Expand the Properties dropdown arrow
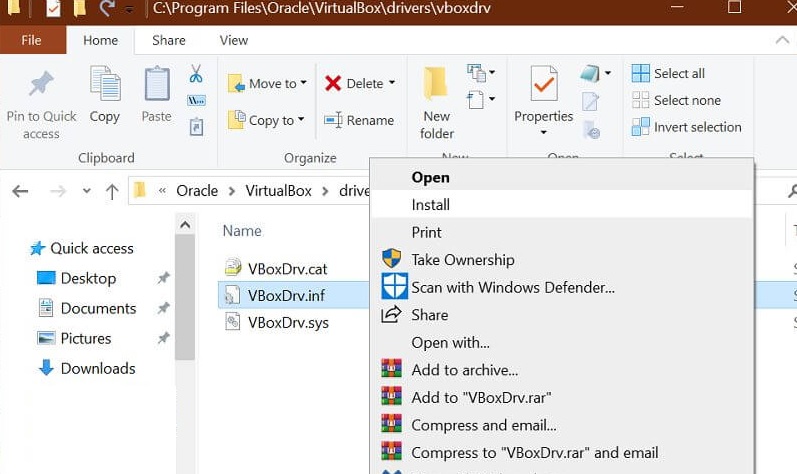 543,133
